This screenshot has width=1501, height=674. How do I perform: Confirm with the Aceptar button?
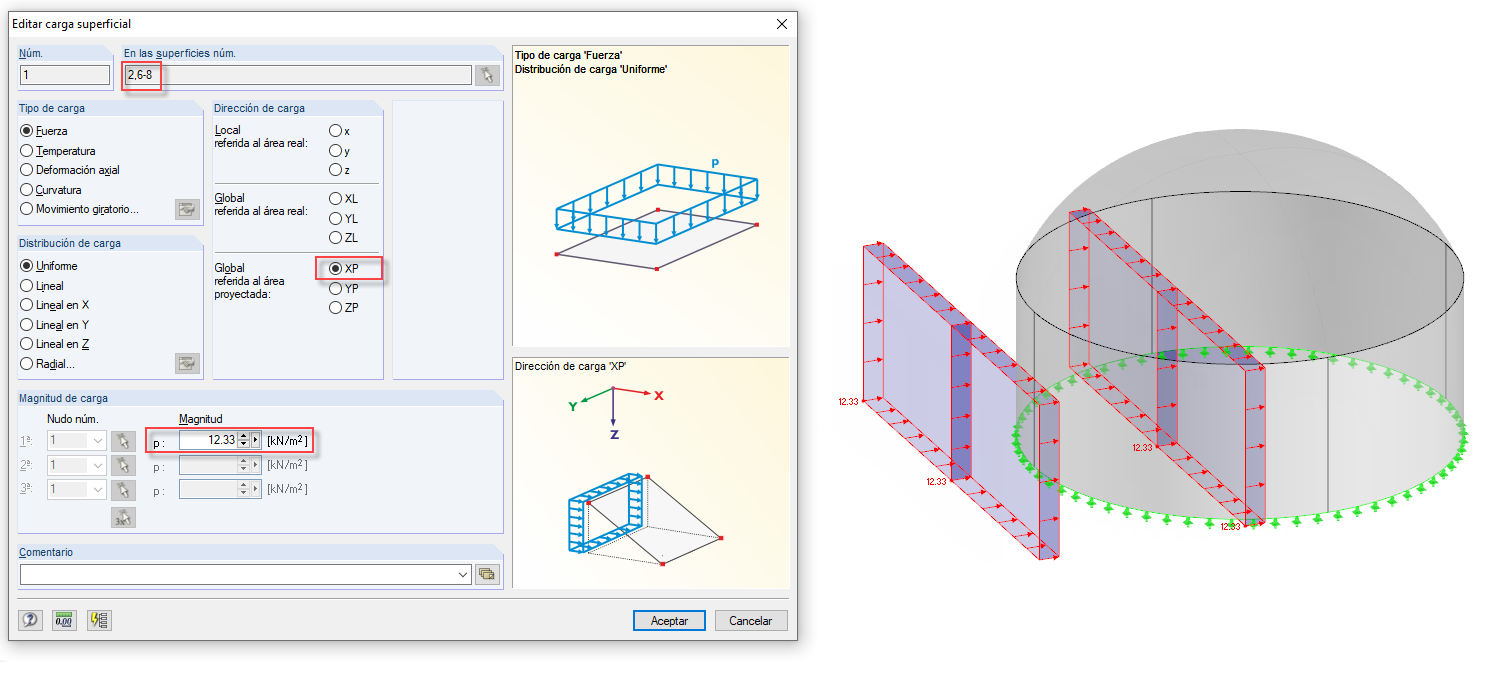(x=668, y=620)
